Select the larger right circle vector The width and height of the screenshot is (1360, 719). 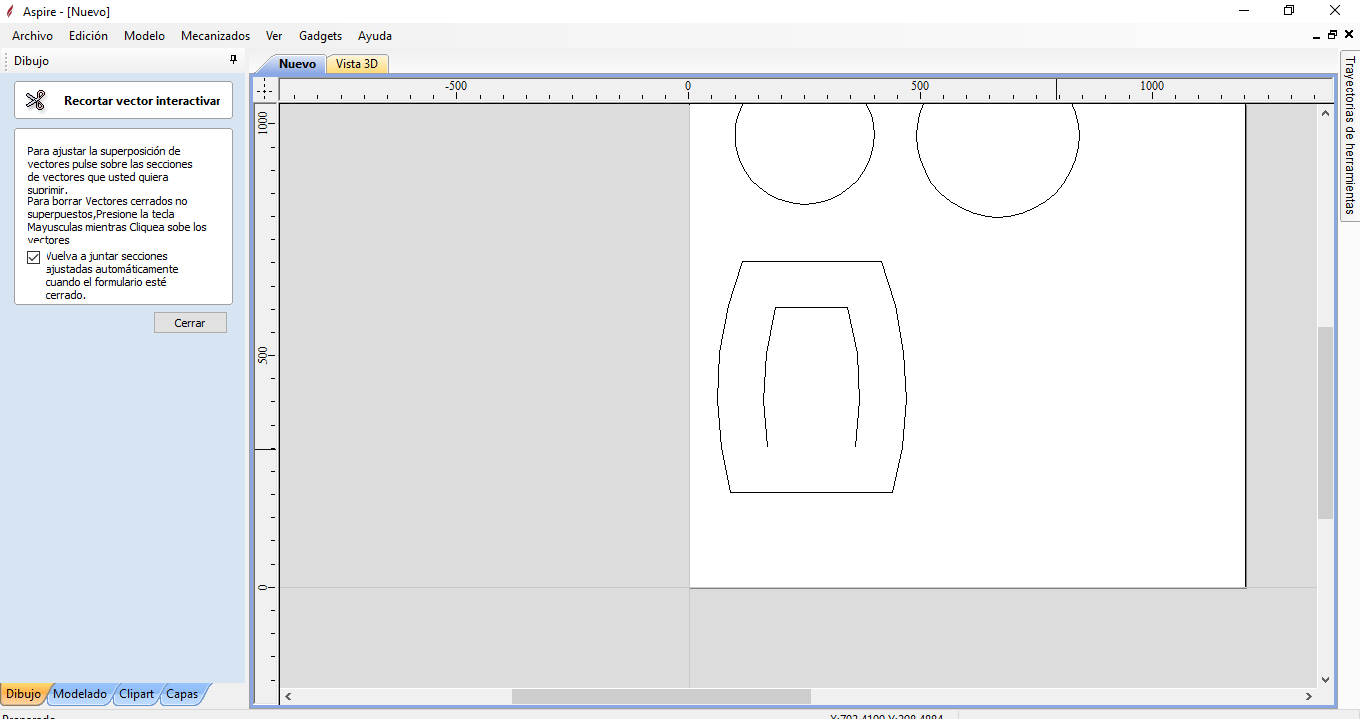[x=998, y=217]
